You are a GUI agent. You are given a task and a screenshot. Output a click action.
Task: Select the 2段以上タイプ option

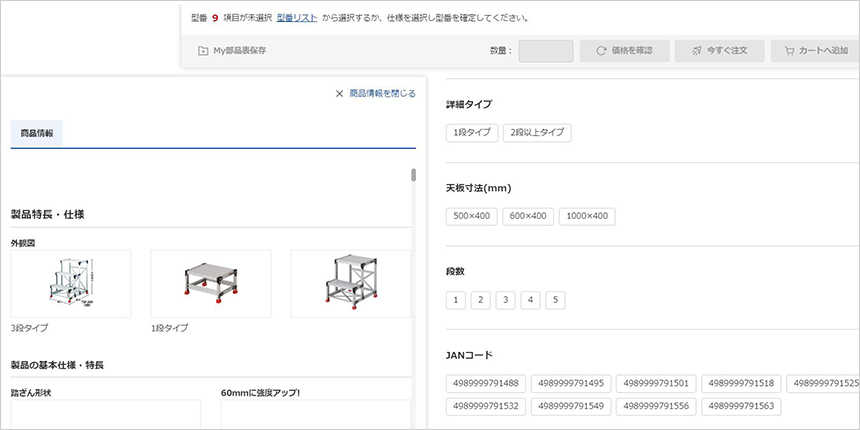coord(536,132)
